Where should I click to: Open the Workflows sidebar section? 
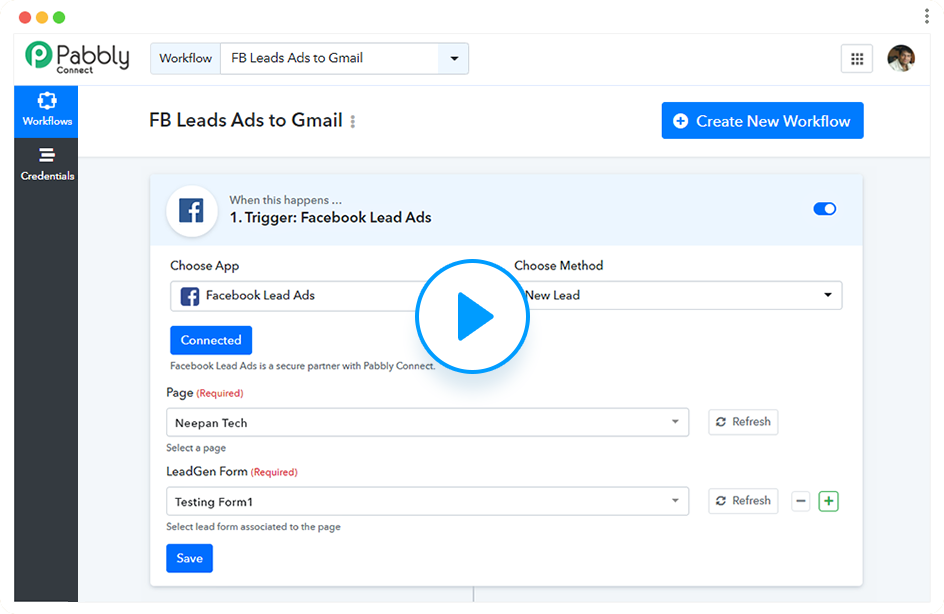(46, 111)
